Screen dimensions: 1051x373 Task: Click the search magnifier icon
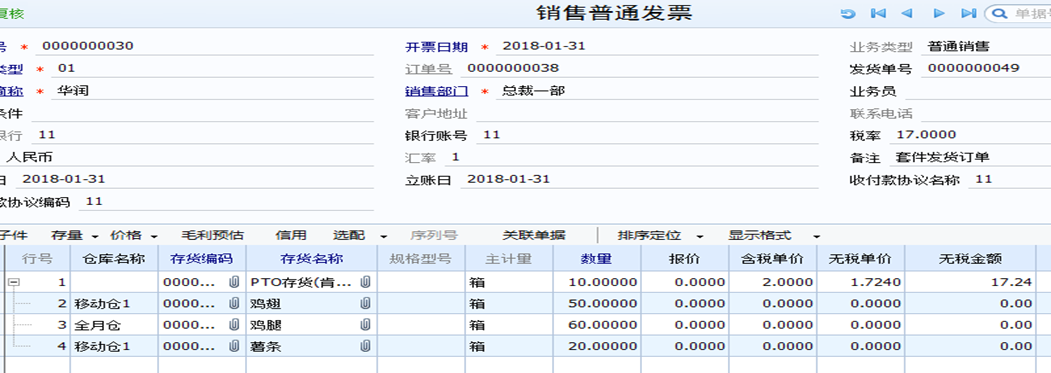(x=998, y=13)
